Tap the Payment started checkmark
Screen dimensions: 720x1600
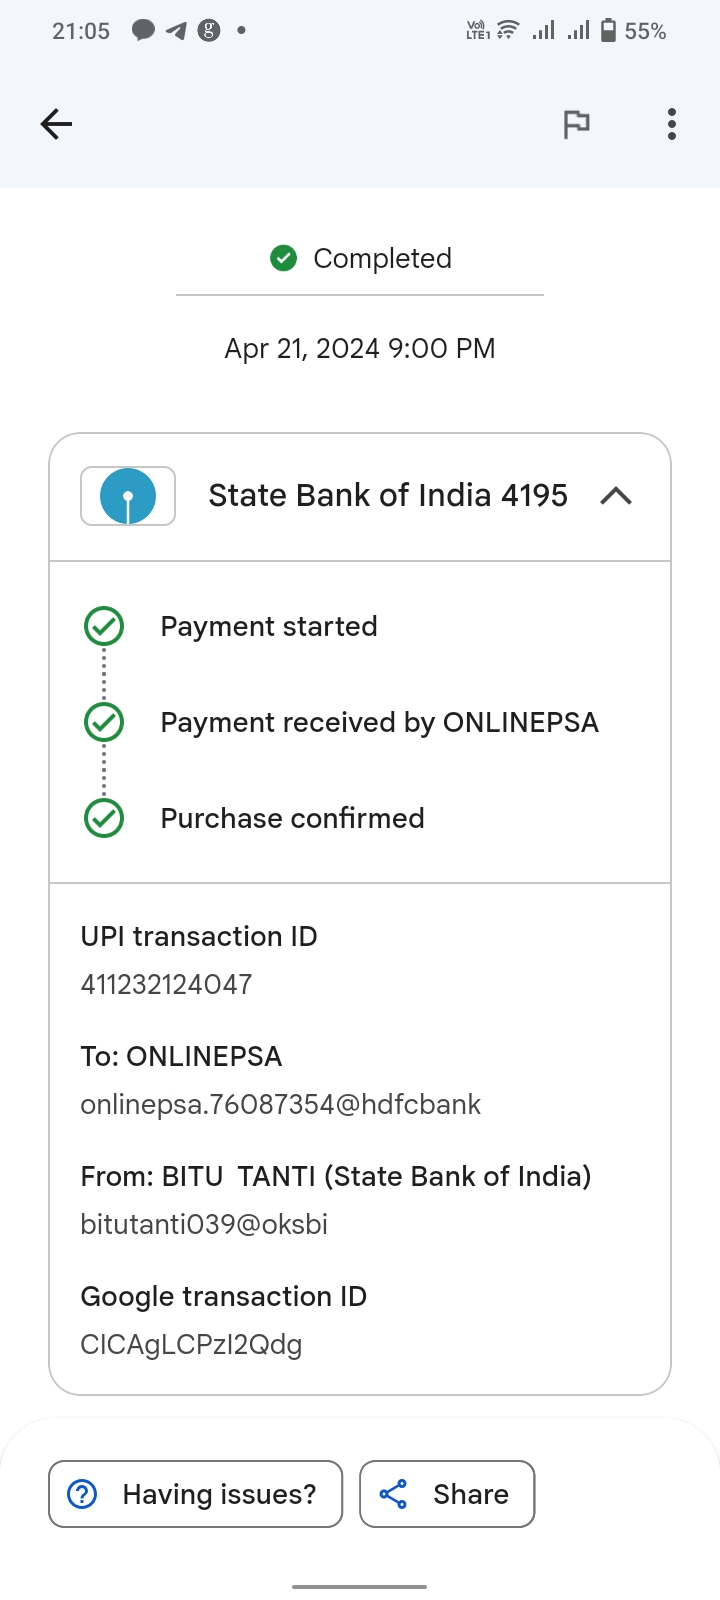104,627
